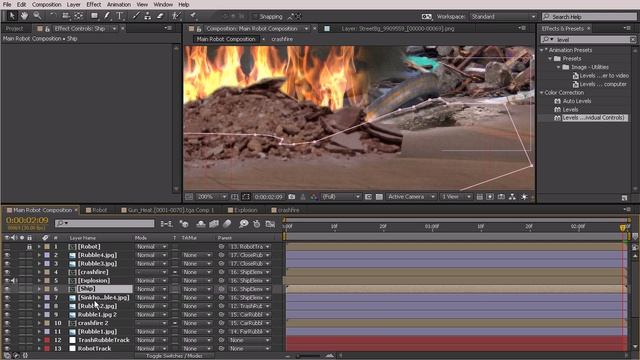This screenshot has height=360, width=640.
Task: Select the Clone Stamp tool
Action: (148, 16)
